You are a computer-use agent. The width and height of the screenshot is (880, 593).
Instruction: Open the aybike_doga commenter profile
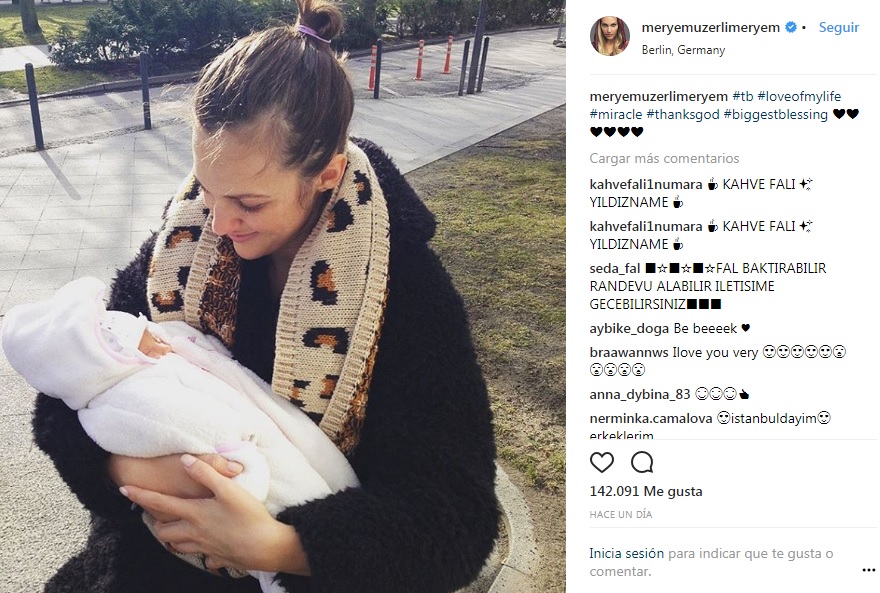coord(629,329)
